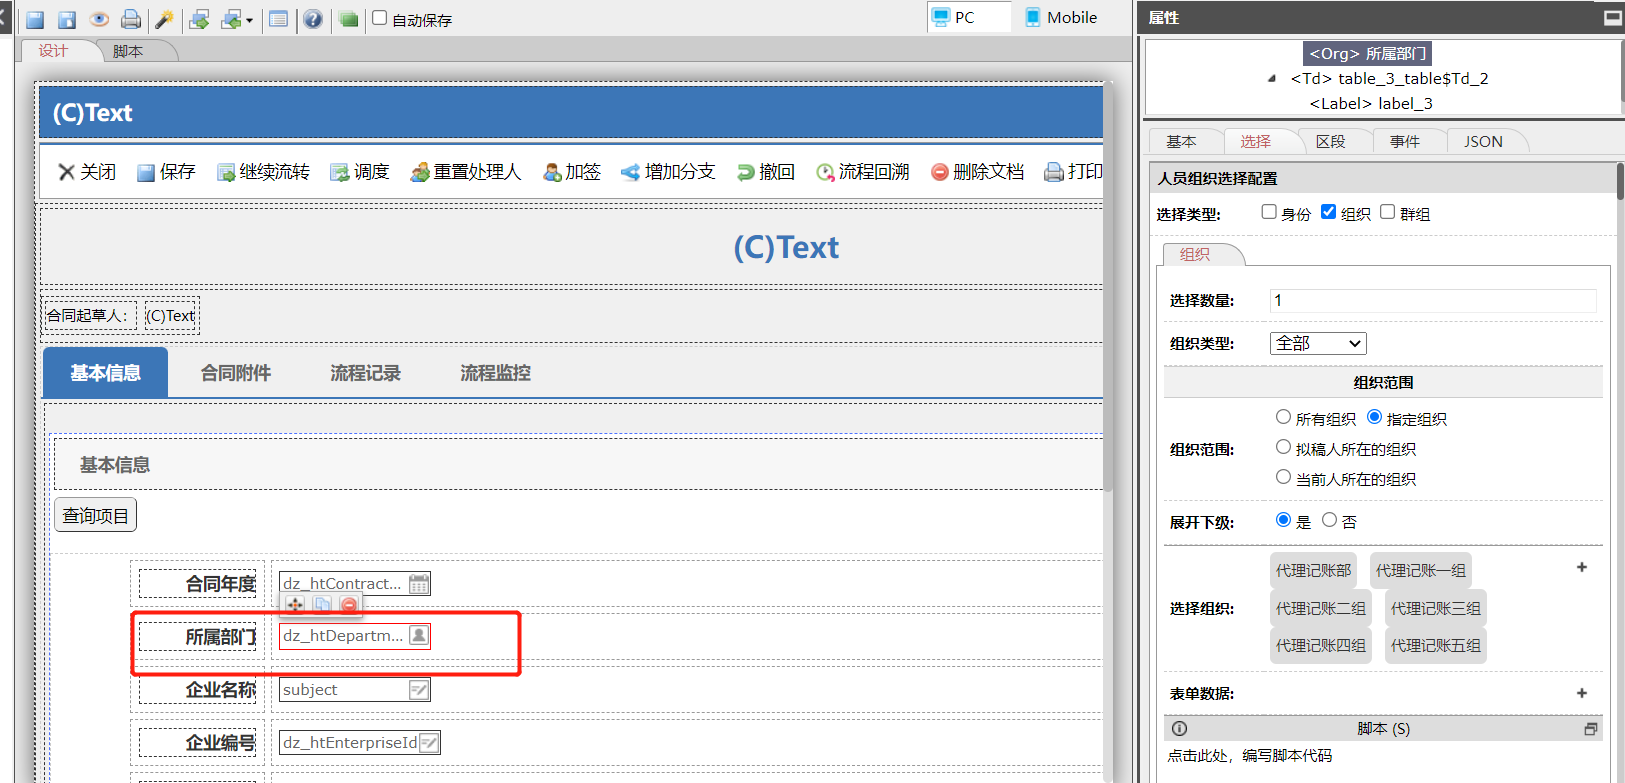
Task: Click the 关闭 action in form toolbar
Action: pyautogui.click(x=87, y=172)
